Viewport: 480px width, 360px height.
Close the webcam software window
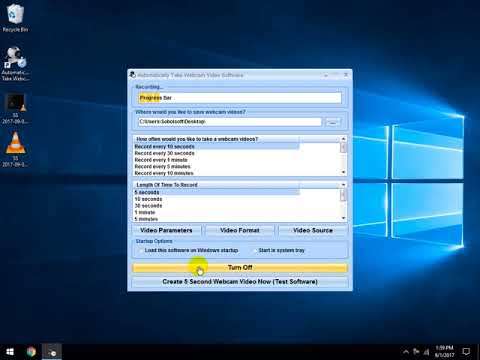coord(346,75)
